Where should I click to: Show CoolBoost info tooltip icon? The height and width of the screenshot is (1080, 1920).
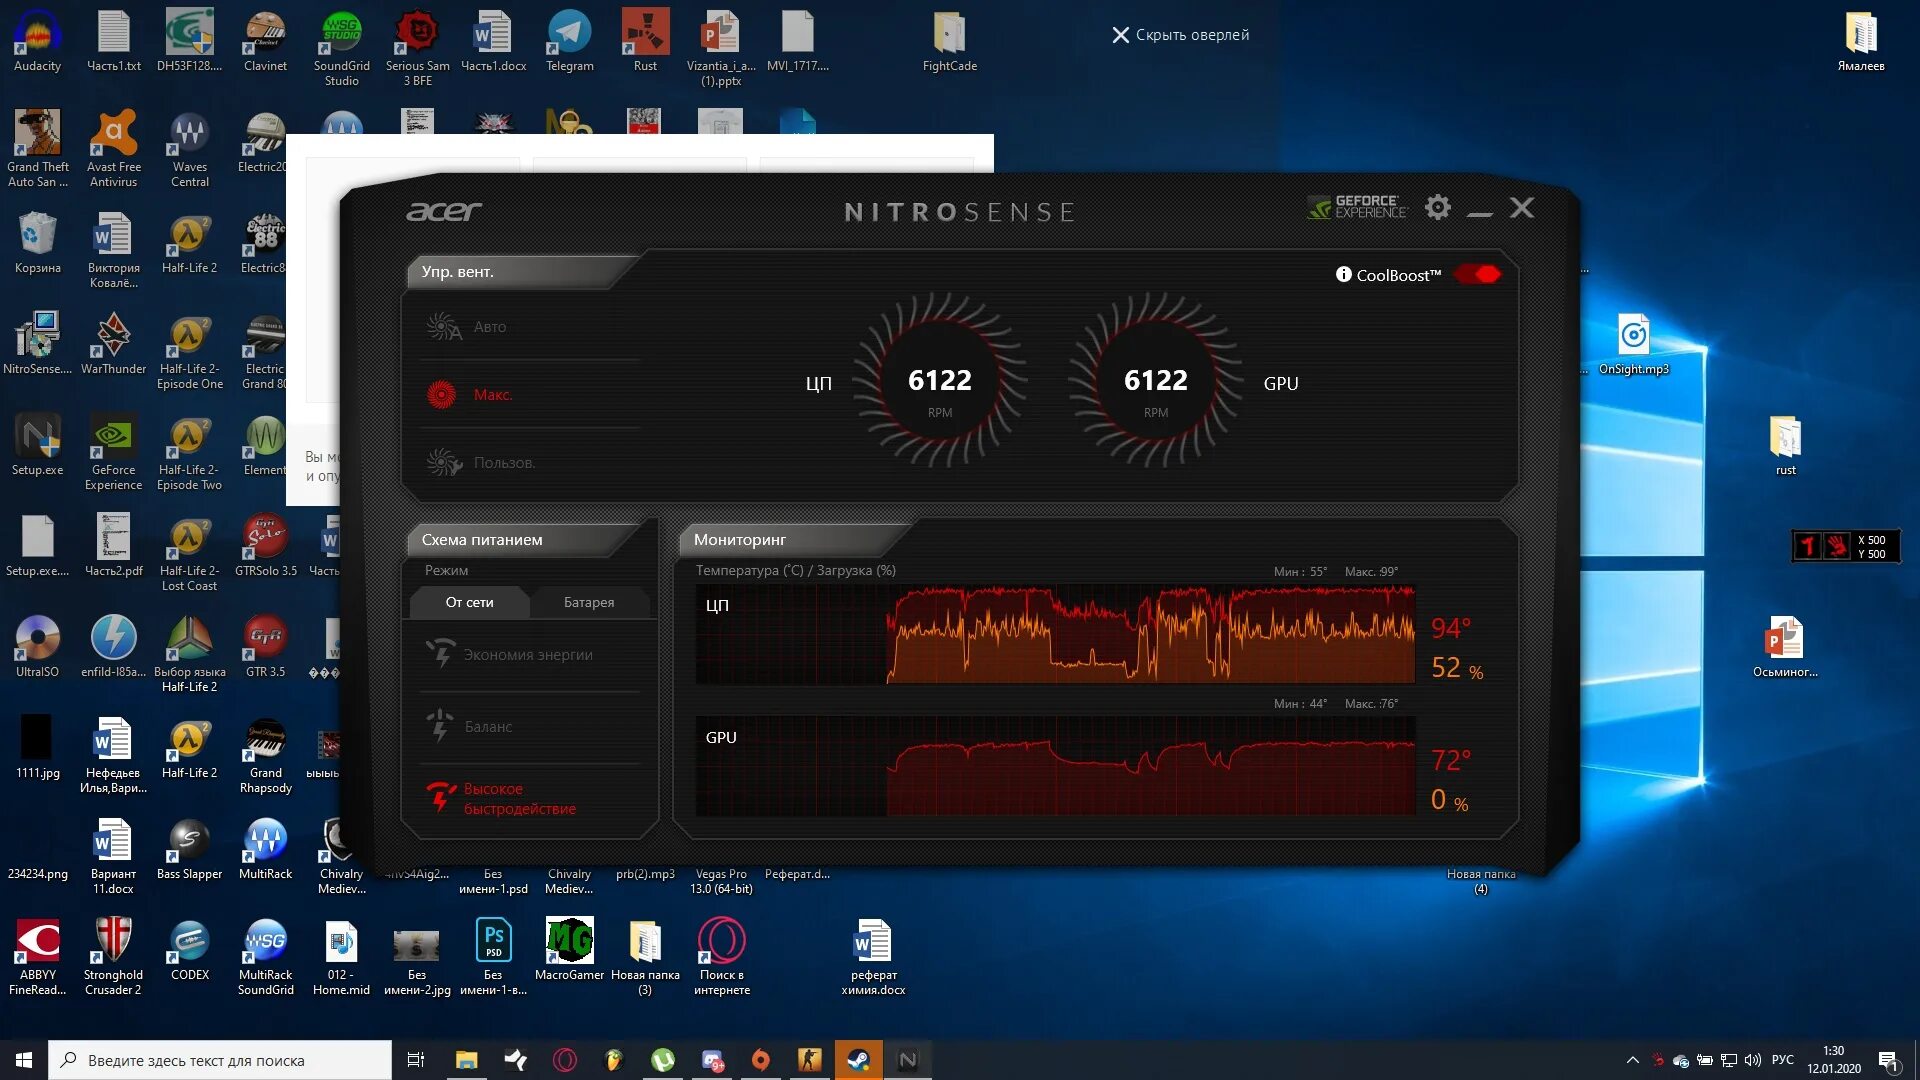1344,274
